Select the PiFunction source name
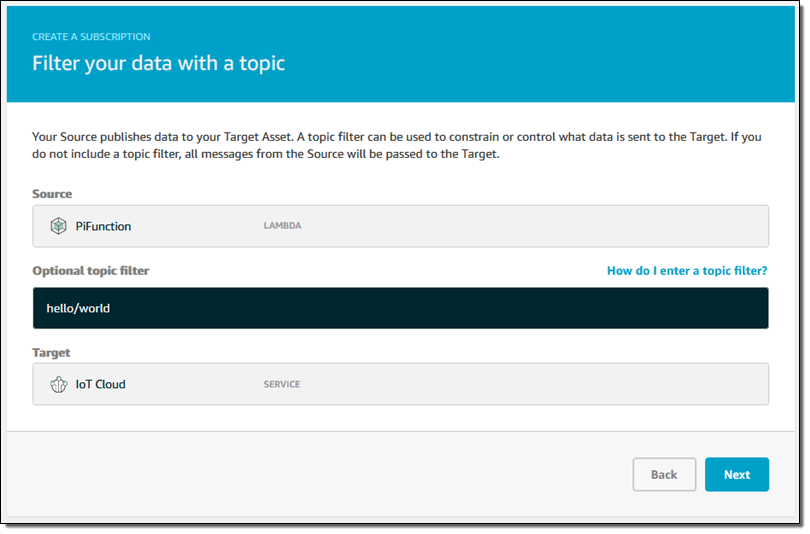The height and width of the screenshot is (534, 810). click(103, 226)
